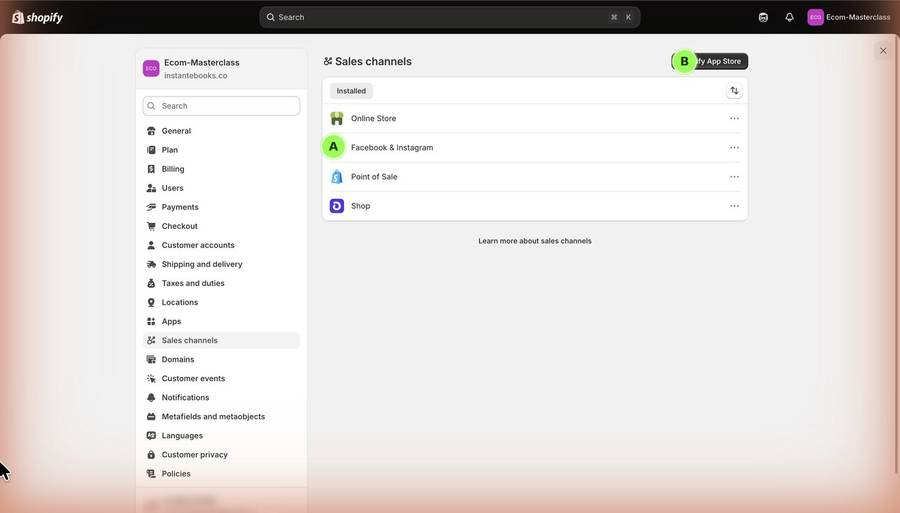Click the Ecom-Masterclass store avatar in sidebar
This screenshot has height=513, width=900.
tap(151, 68)
